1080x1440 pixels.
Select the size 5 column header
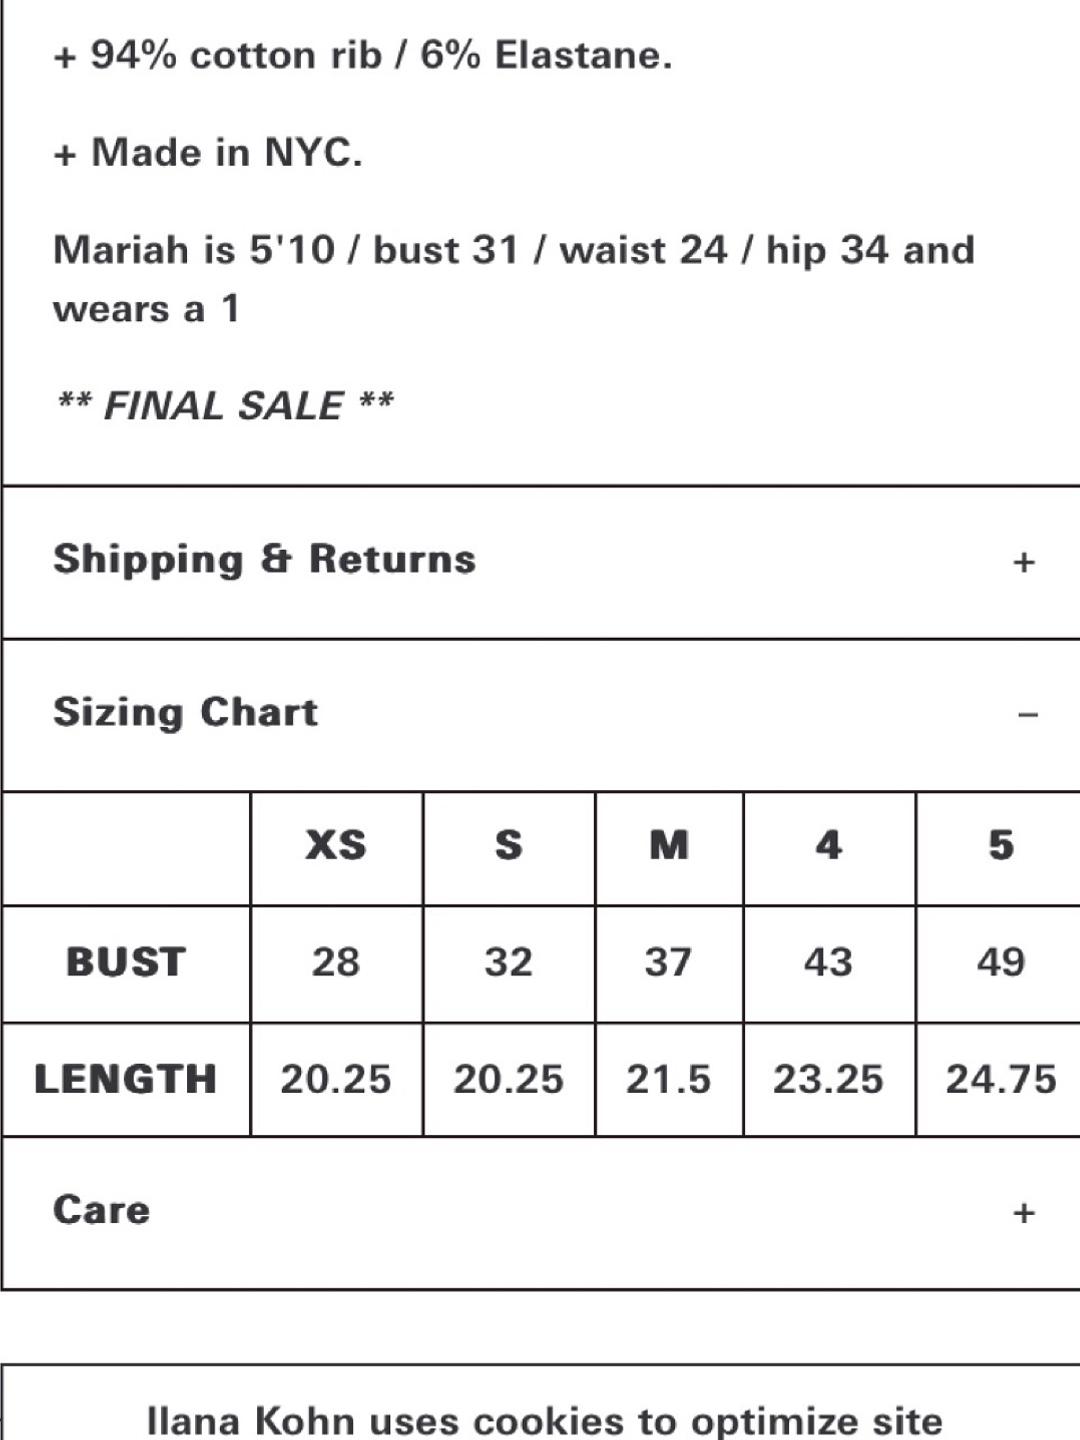(1001, 846)
